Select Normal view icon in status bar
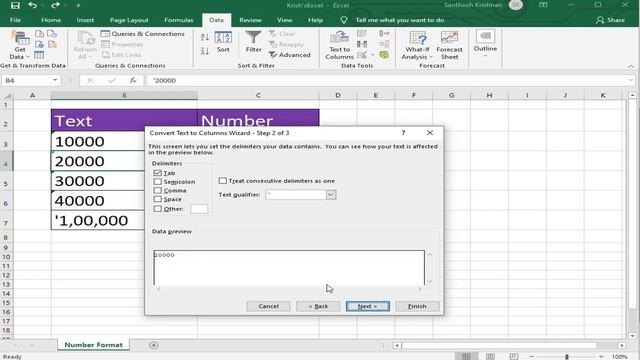Screen dimensions: 640x360 pyautogui.click(x=466, y=356)
